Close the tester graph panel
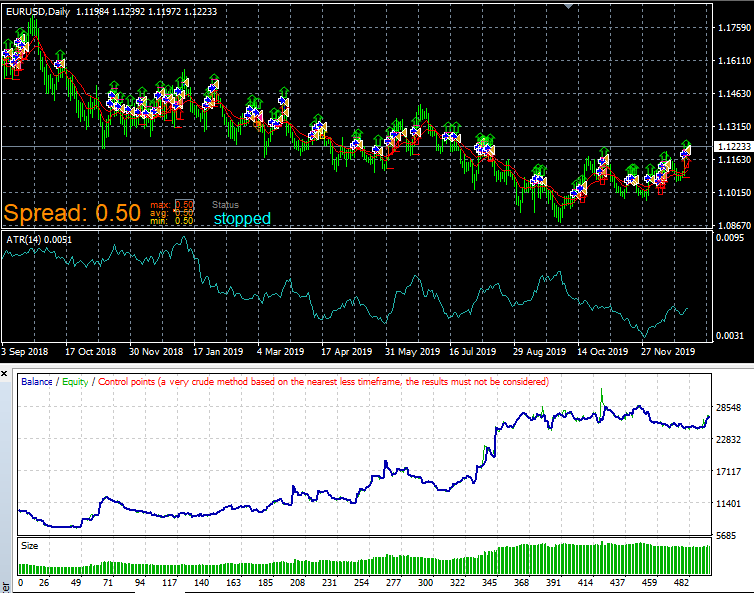Image resolution: width=754 pixels, height=593 pixels. (x=4, y=374)
